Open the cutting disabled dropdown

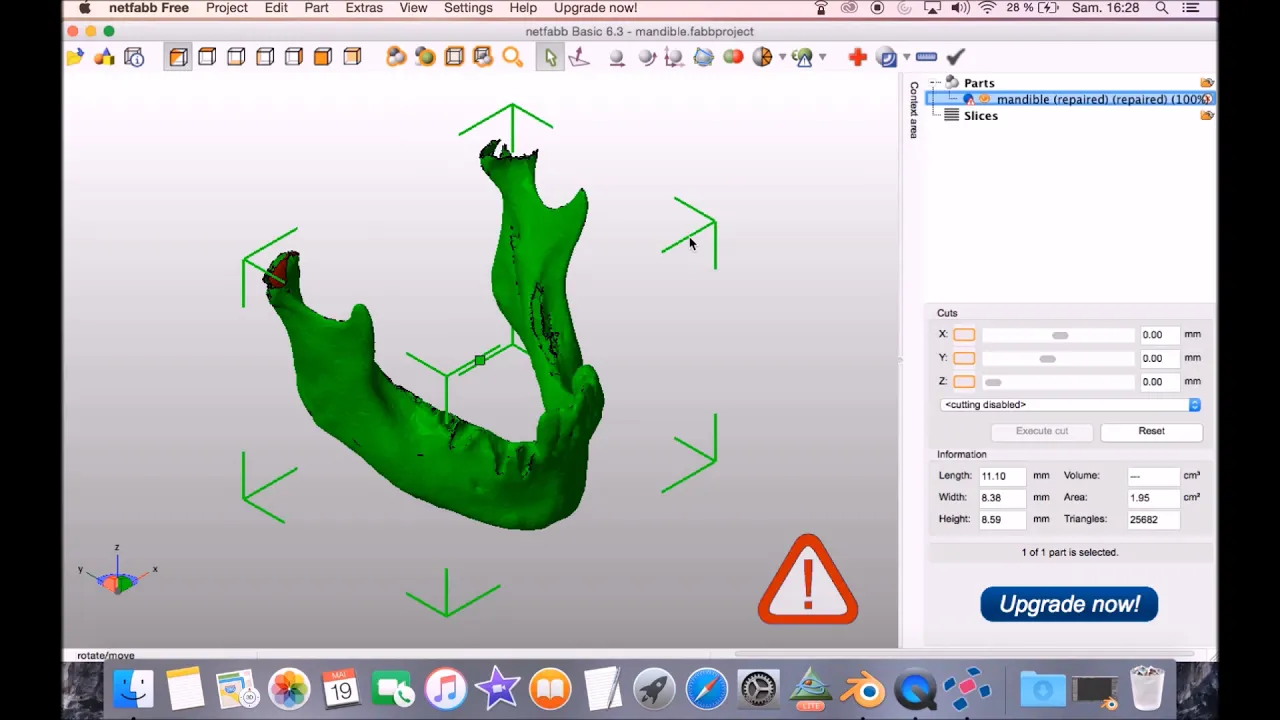pyautogui.click(x=1069, y=405)
